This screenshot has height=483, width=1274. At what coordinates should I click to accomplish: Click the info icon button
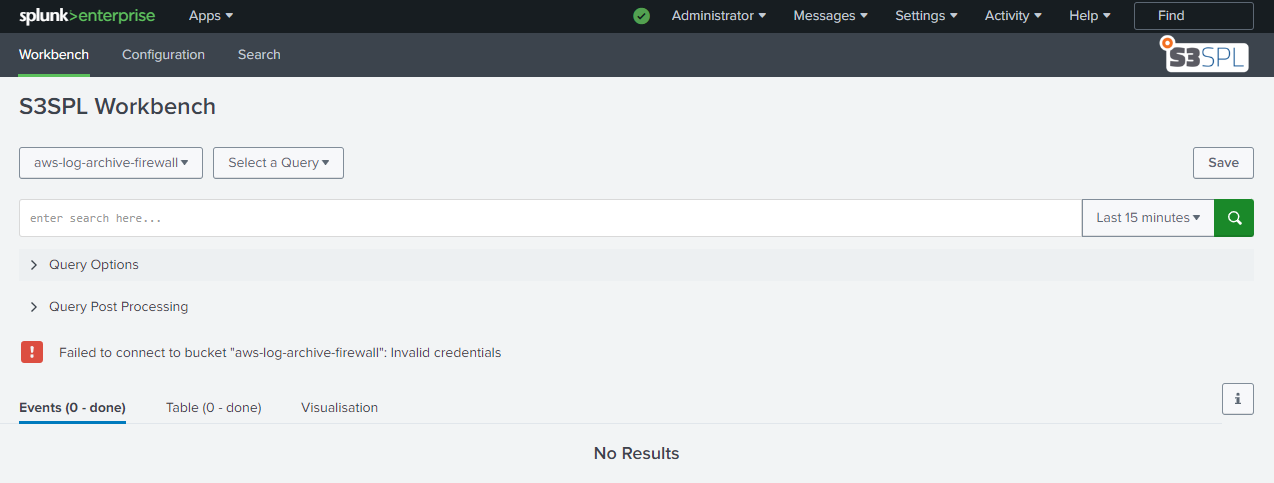(1237, 398)
